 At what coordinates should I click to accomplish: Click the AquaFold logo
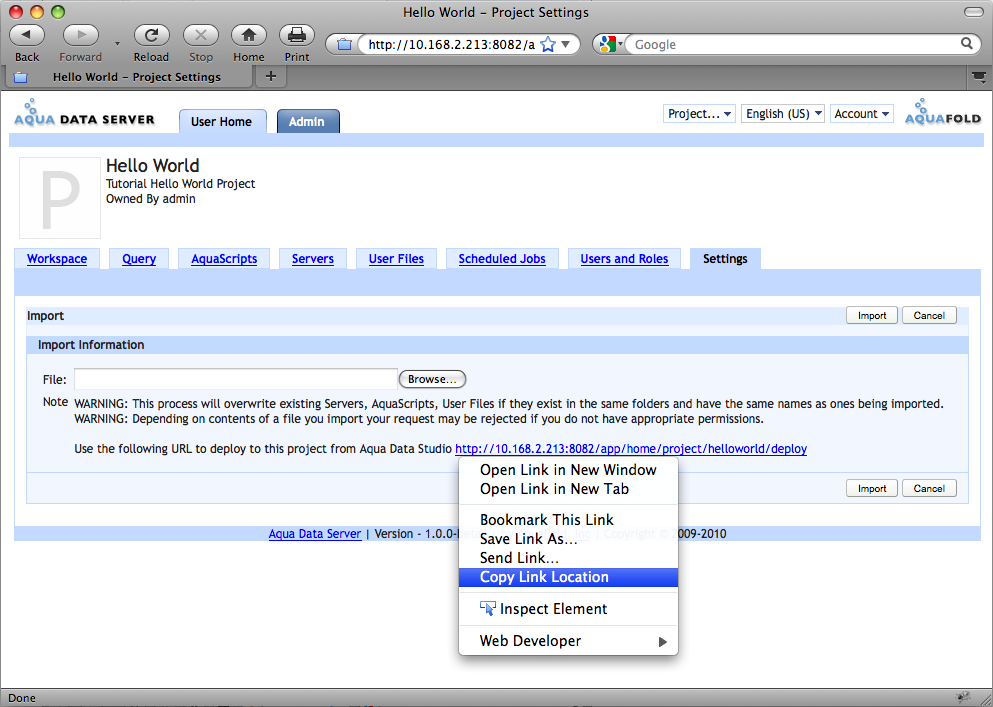tap(942, 112)
